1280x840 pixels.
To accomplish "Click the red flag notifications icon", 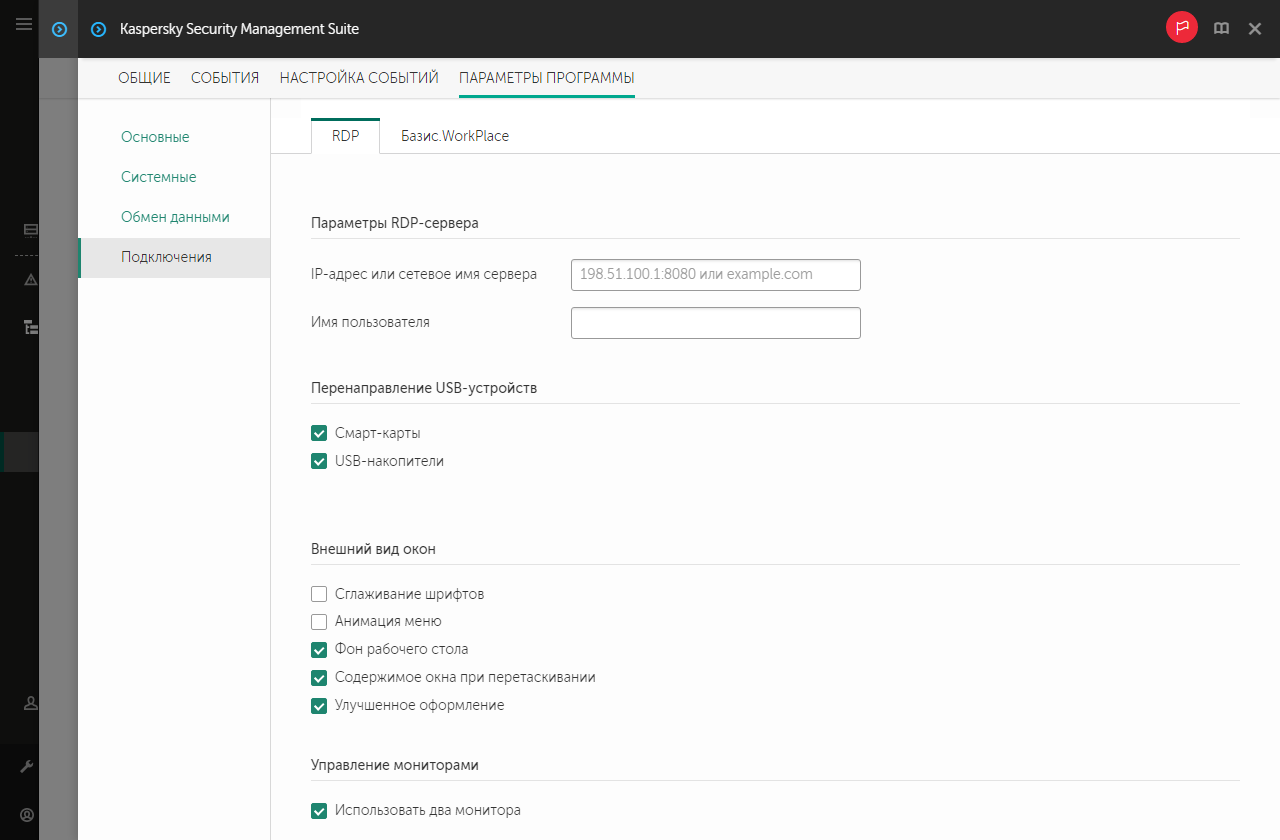I will 1181,29.
